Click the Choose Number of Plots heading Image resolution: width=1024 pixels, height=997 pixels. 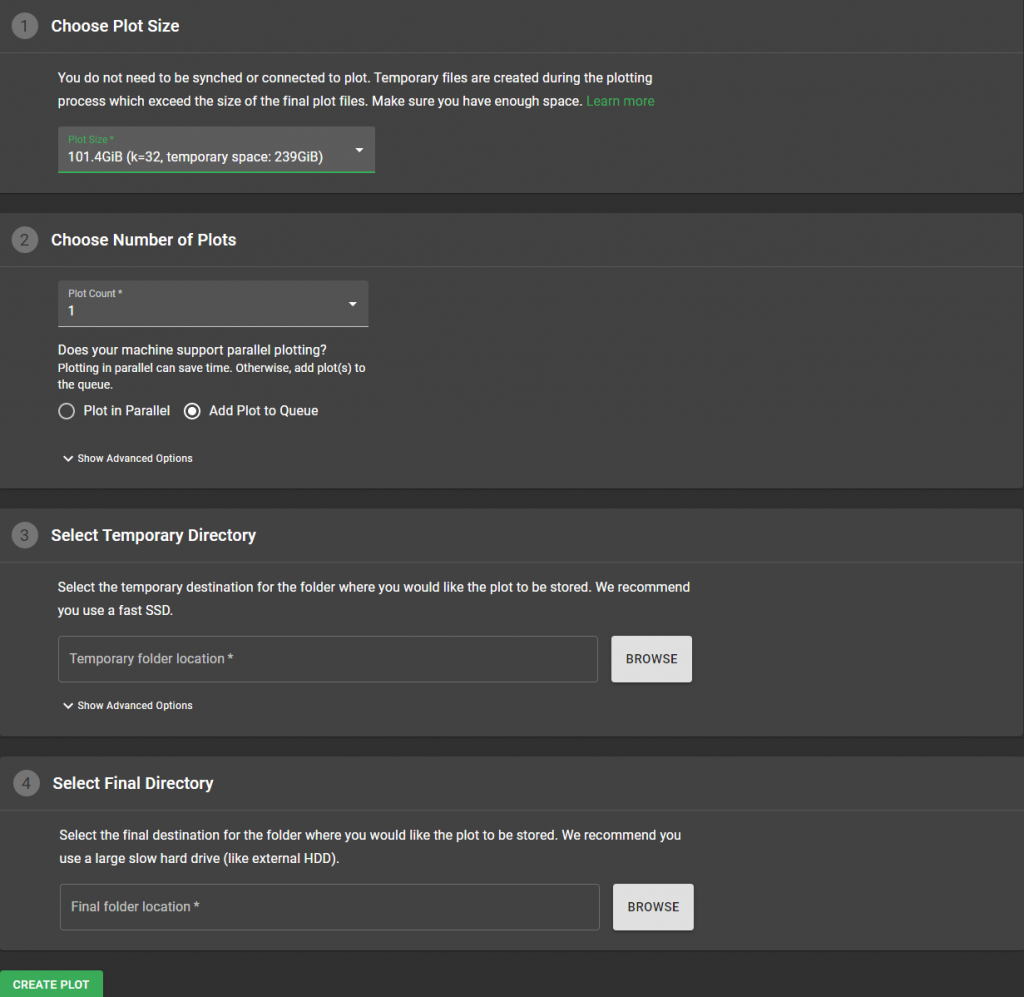pyautogui.click(x=144, y=240)
